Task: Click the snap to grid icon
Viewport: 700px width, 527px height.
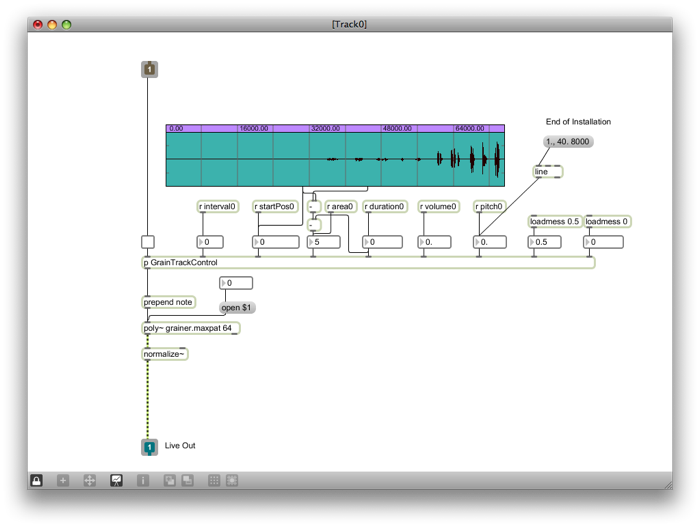Action: (232, 481)
